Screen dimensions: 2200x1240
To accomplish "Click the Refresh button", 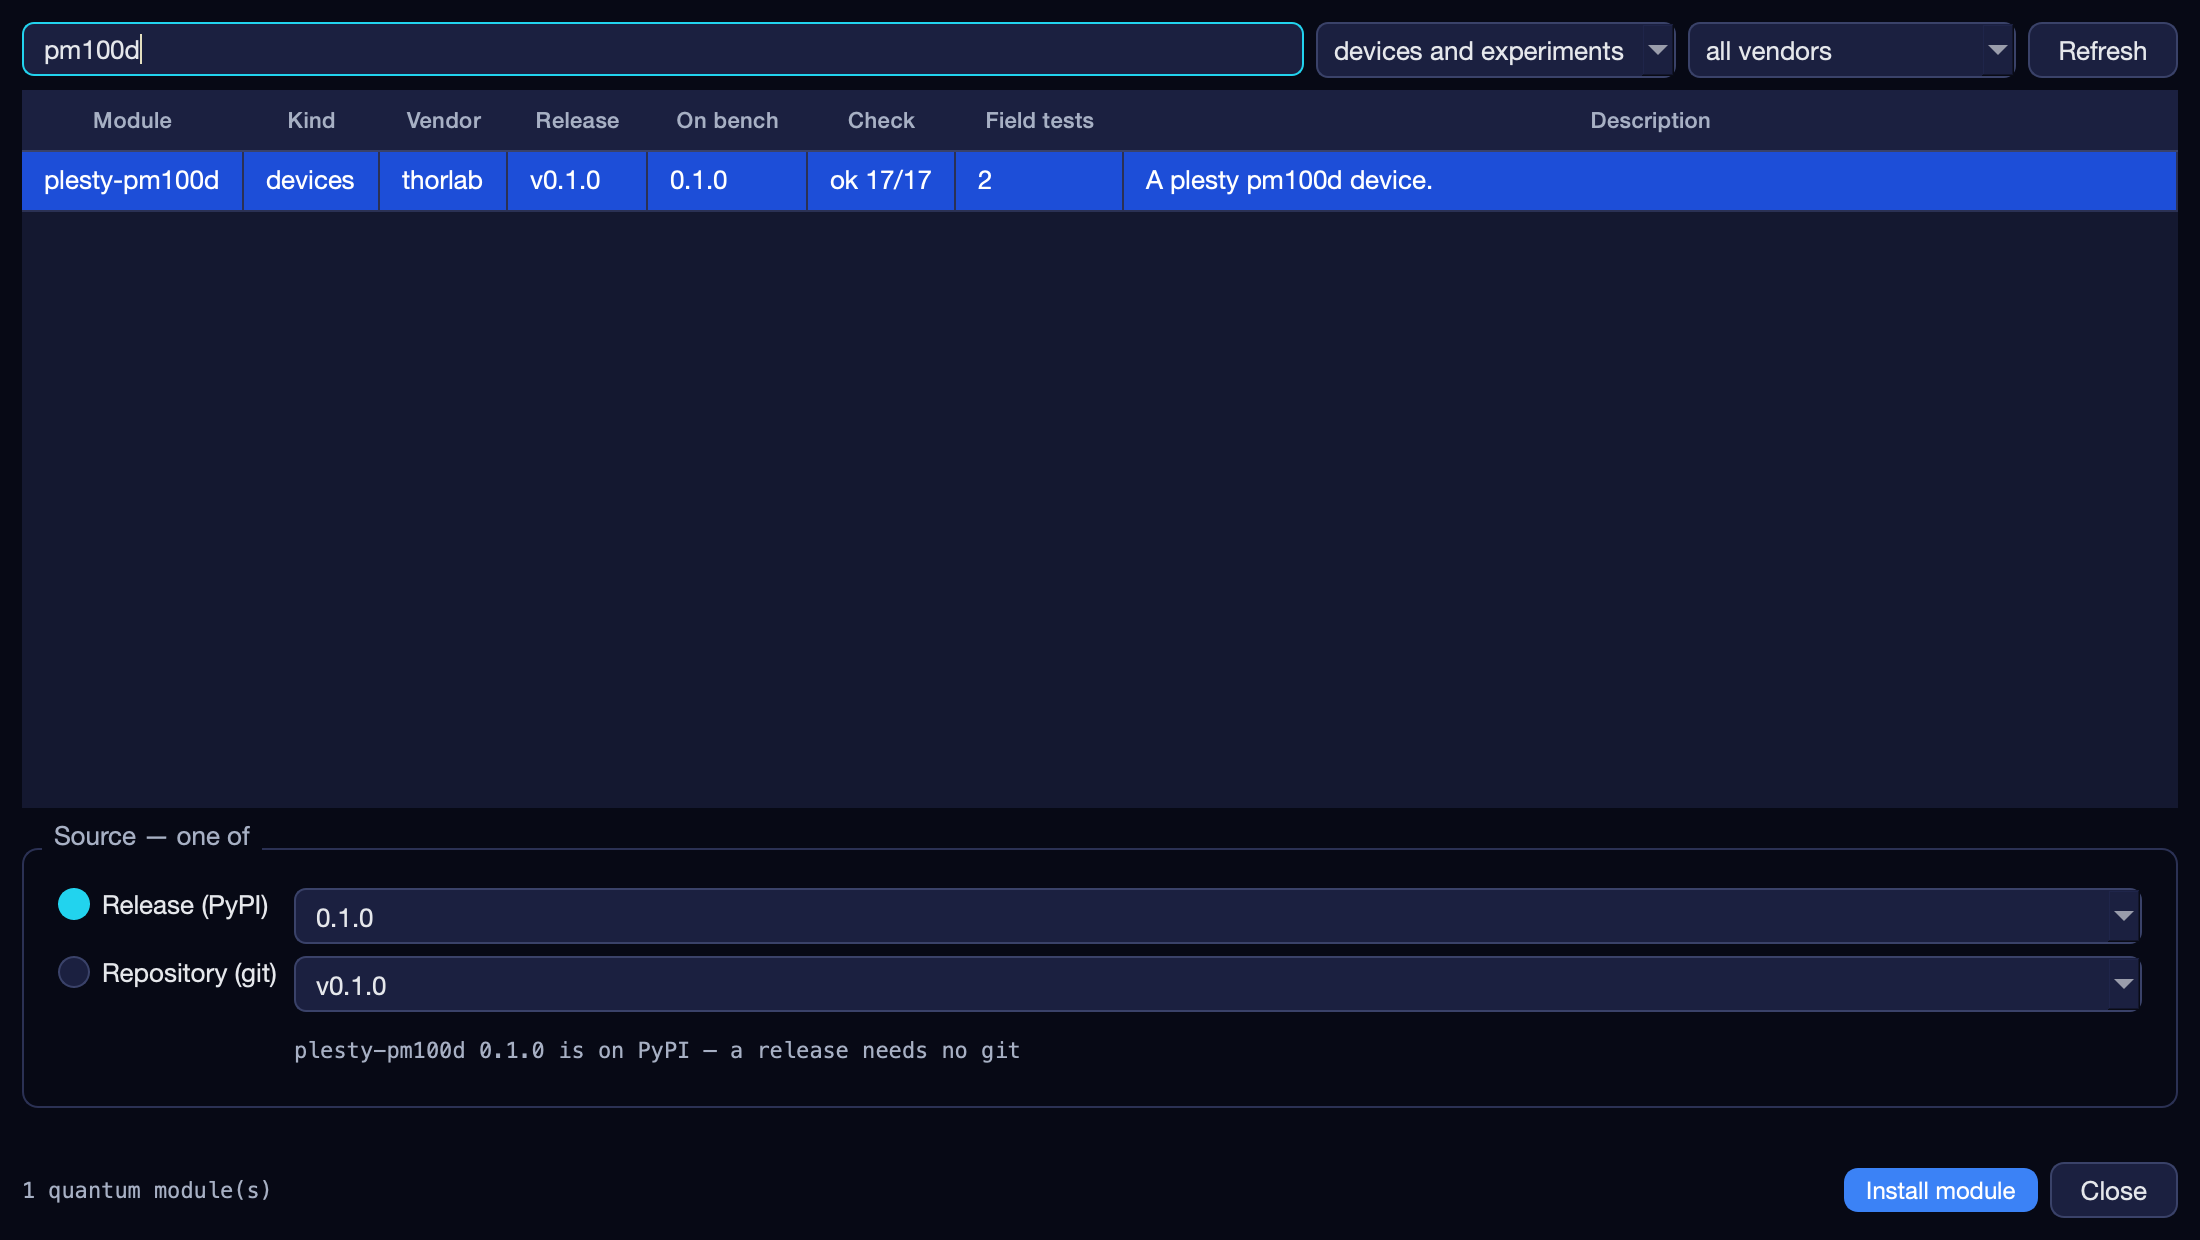I will [x=2102, y=50].
